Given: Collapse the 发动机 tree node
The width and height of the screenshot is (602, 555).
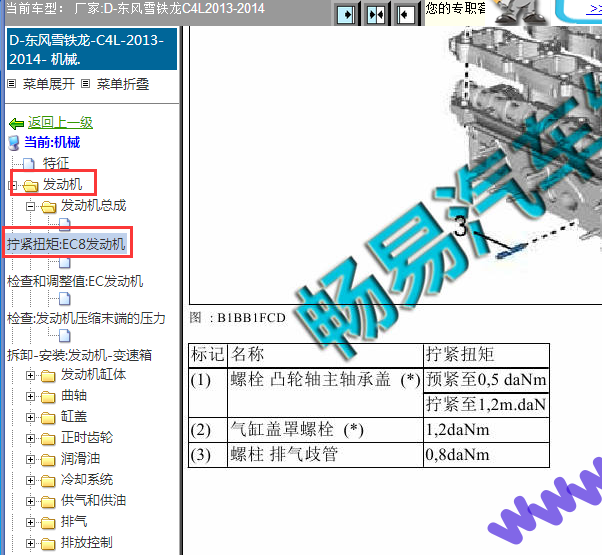Looking at the screenshot, I should point(11,186).
